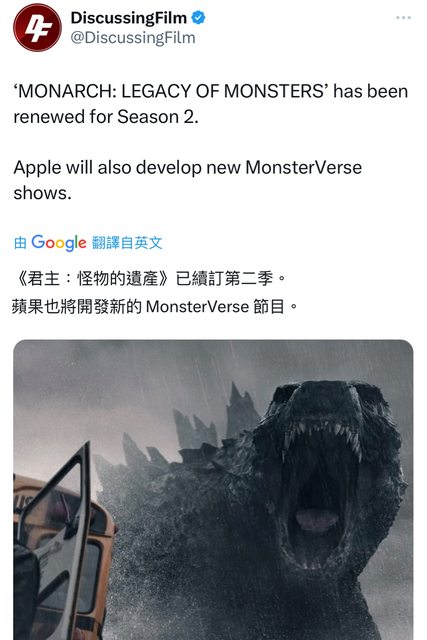Click the 'renewed for Season 2' line
This screenshot has height=640, width=427.
click(x=106, y=117)
